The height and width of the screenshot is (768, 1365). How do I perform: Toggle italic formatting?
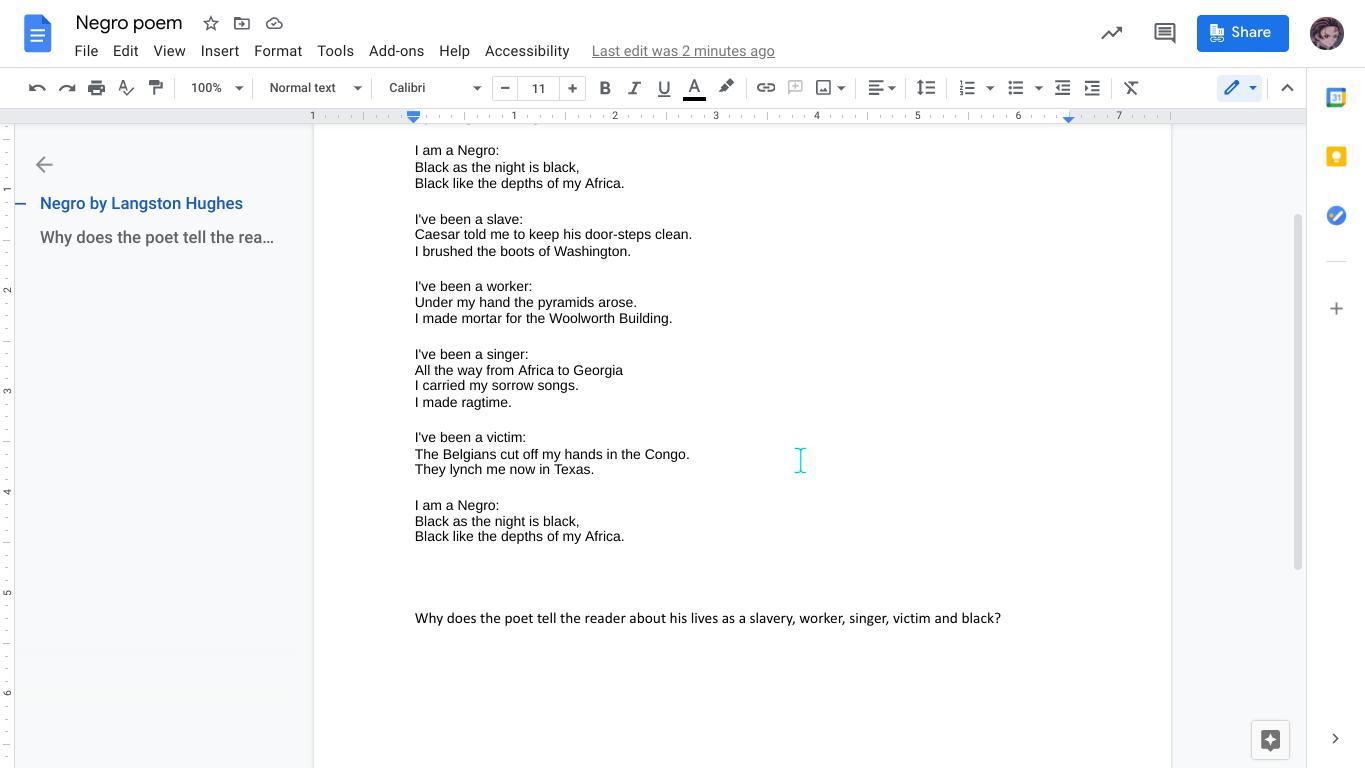[634, 88]
